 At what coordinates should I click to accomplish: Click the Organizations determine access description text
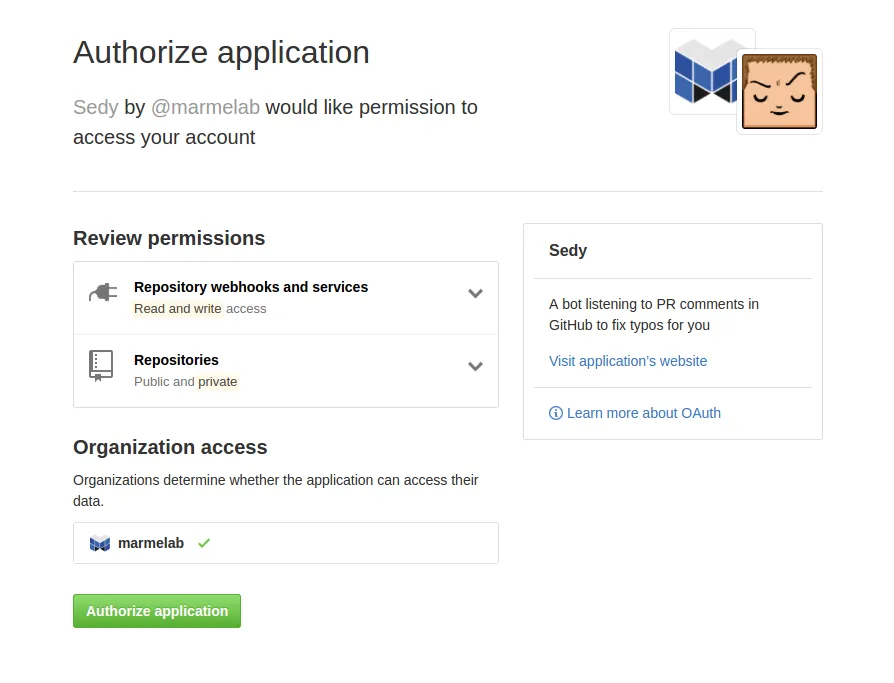(x=275, y=490)
